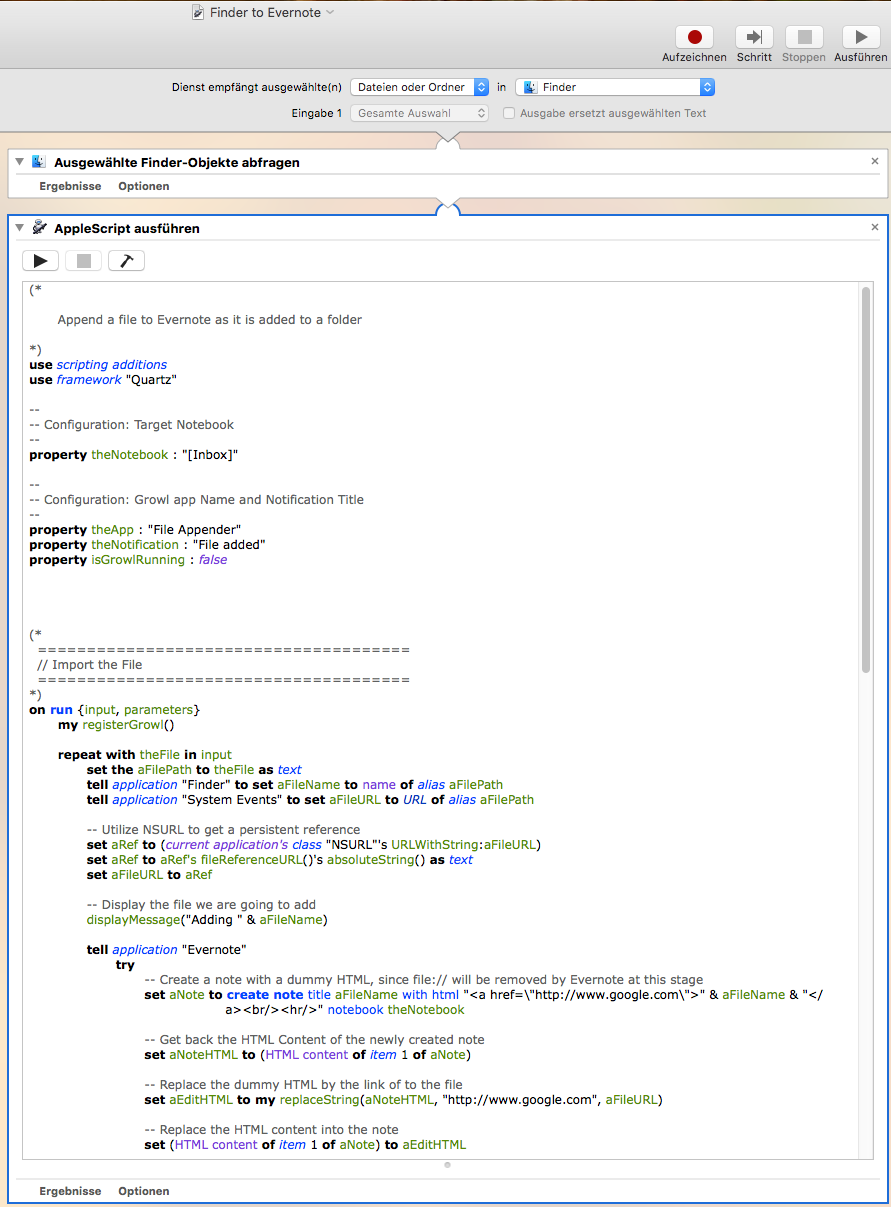Image resolution: width=891 pixels, height=1207 pixels.
Task: Open the Gesamte Auswahl dropdown
Action: (x=419, y=113)
